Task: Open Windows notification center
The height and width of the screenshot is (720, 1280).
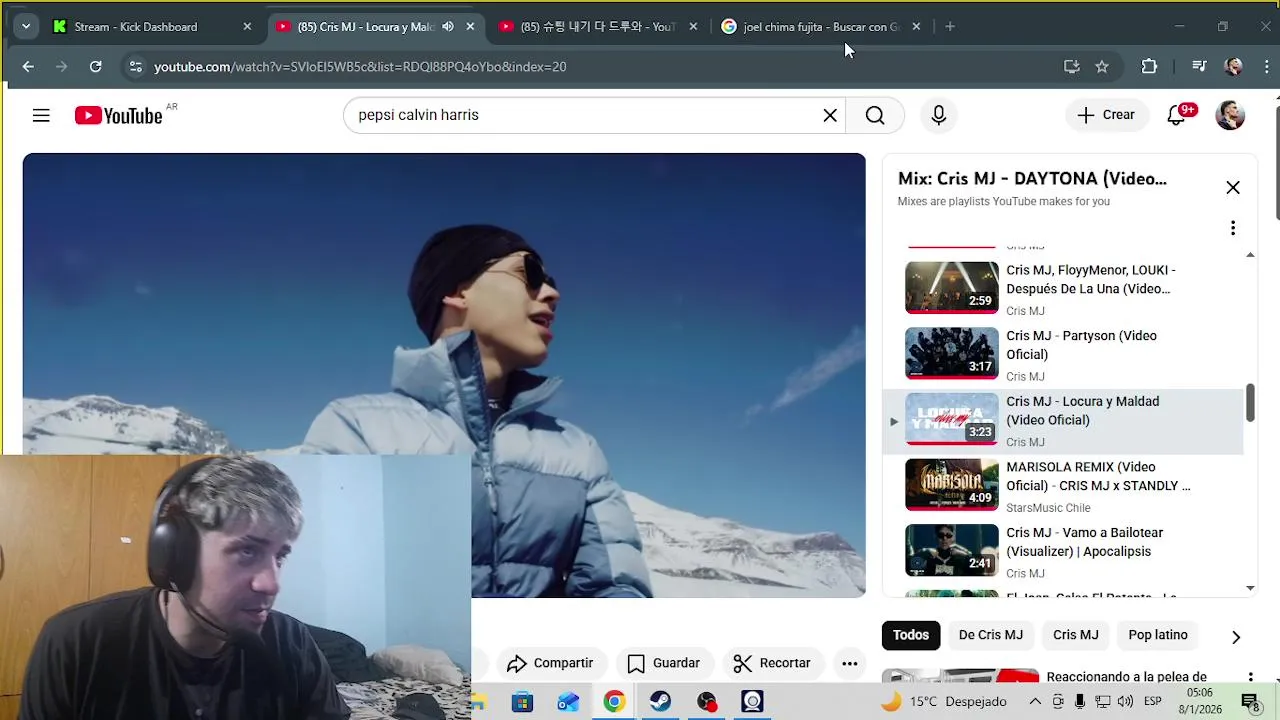Action: (x=1249, y=702)
